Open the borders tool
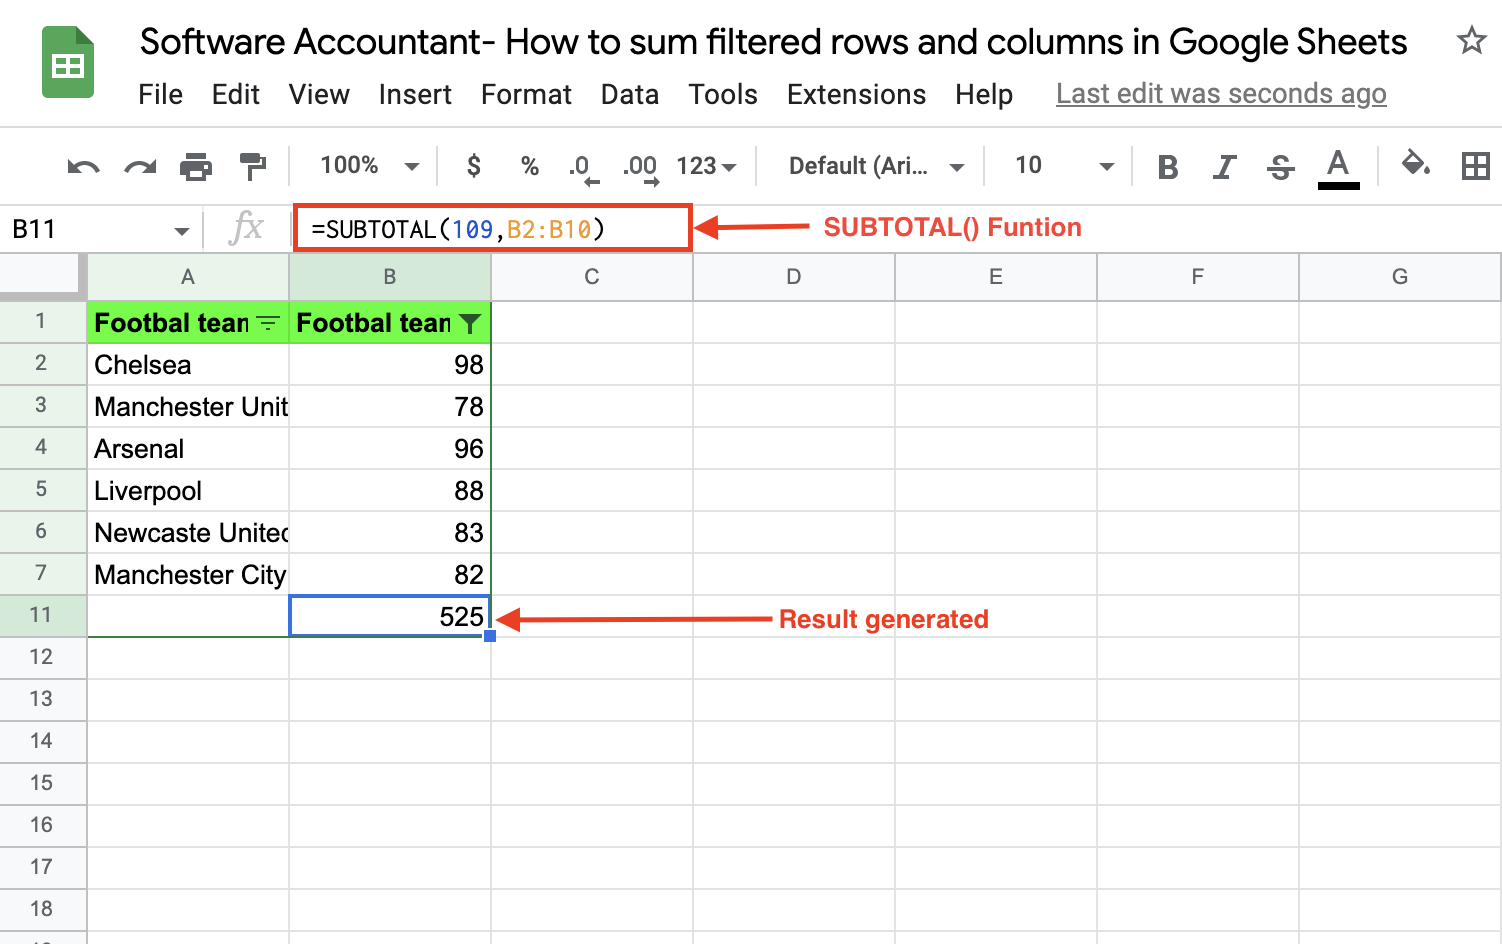1502x944 pixels. [x=1475, y=166]
